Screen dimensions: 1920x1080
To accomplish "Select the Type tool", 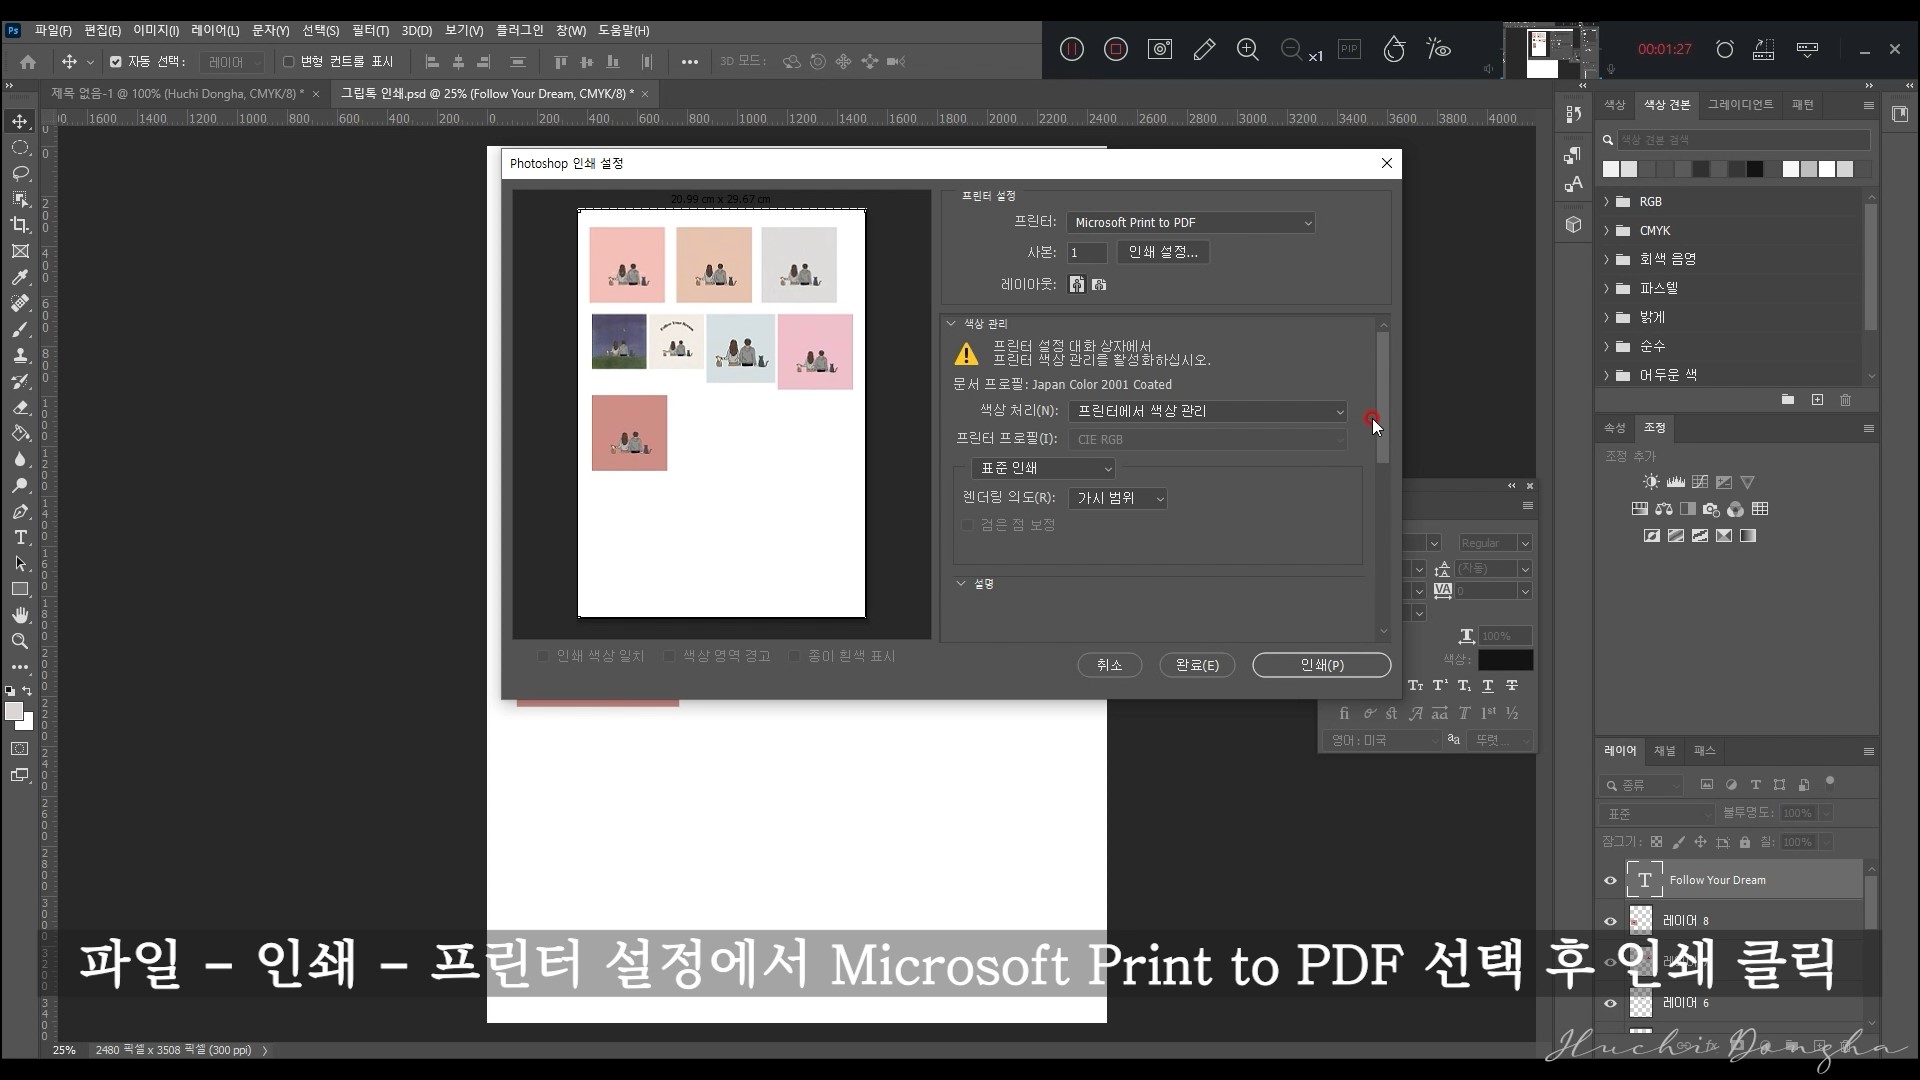I will tap(20, 537).
